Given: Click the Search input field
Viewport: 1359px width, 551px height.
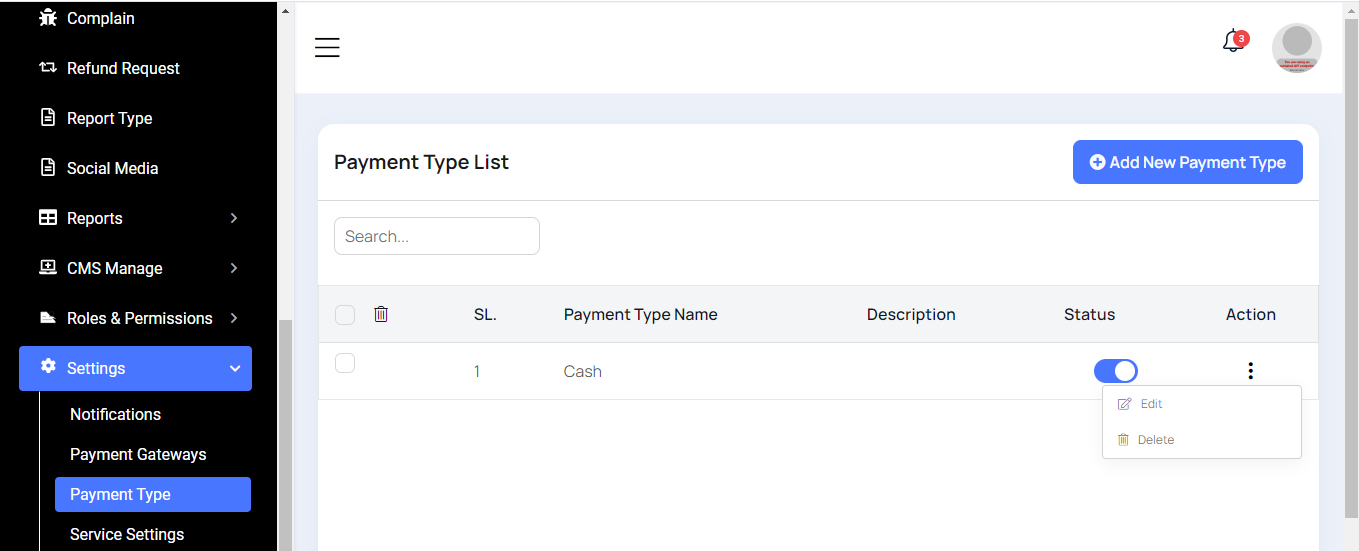Looking at the screenshot, I should (436, 236).
